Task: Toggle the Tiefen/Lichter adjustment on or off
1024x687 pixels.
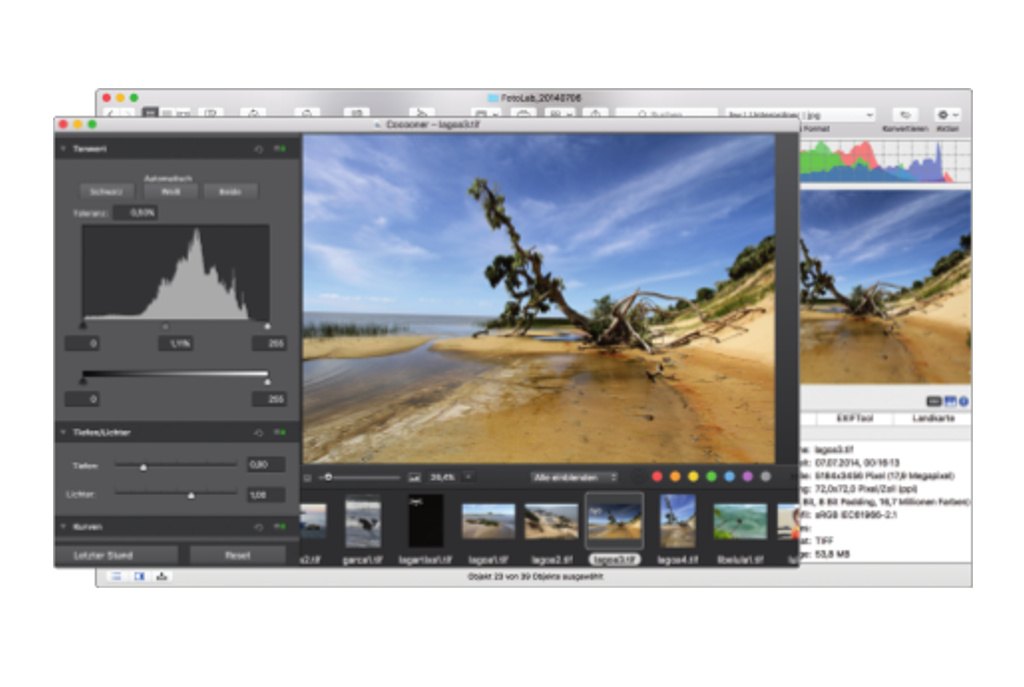Action: click(280, 433)
